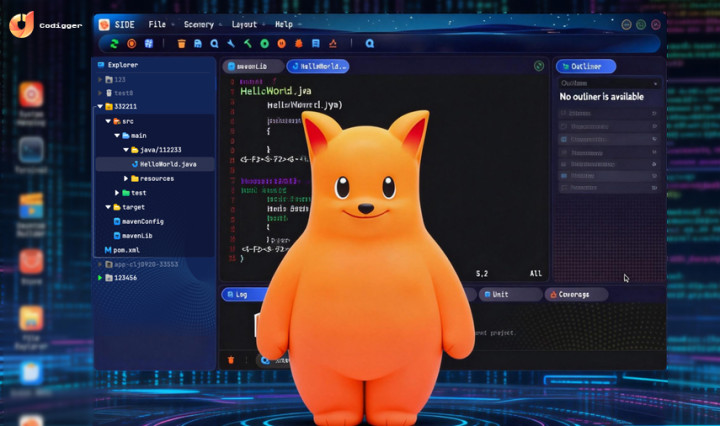The image size is (720, 426).
Task: Open the Log bottom tab
Action: click(x=245, y=295)
